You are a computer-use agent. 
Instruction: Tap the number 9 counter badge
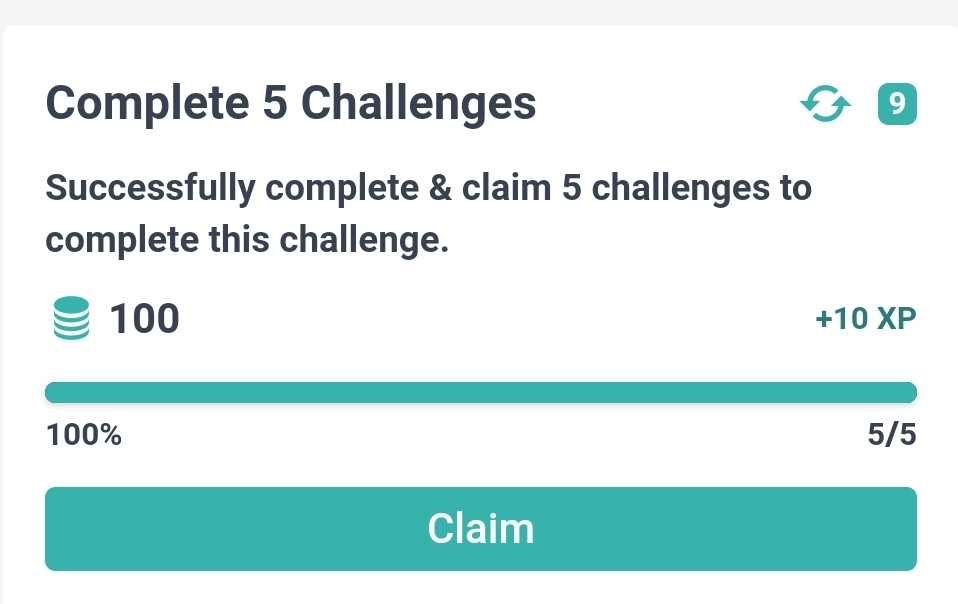pos(897,104)
